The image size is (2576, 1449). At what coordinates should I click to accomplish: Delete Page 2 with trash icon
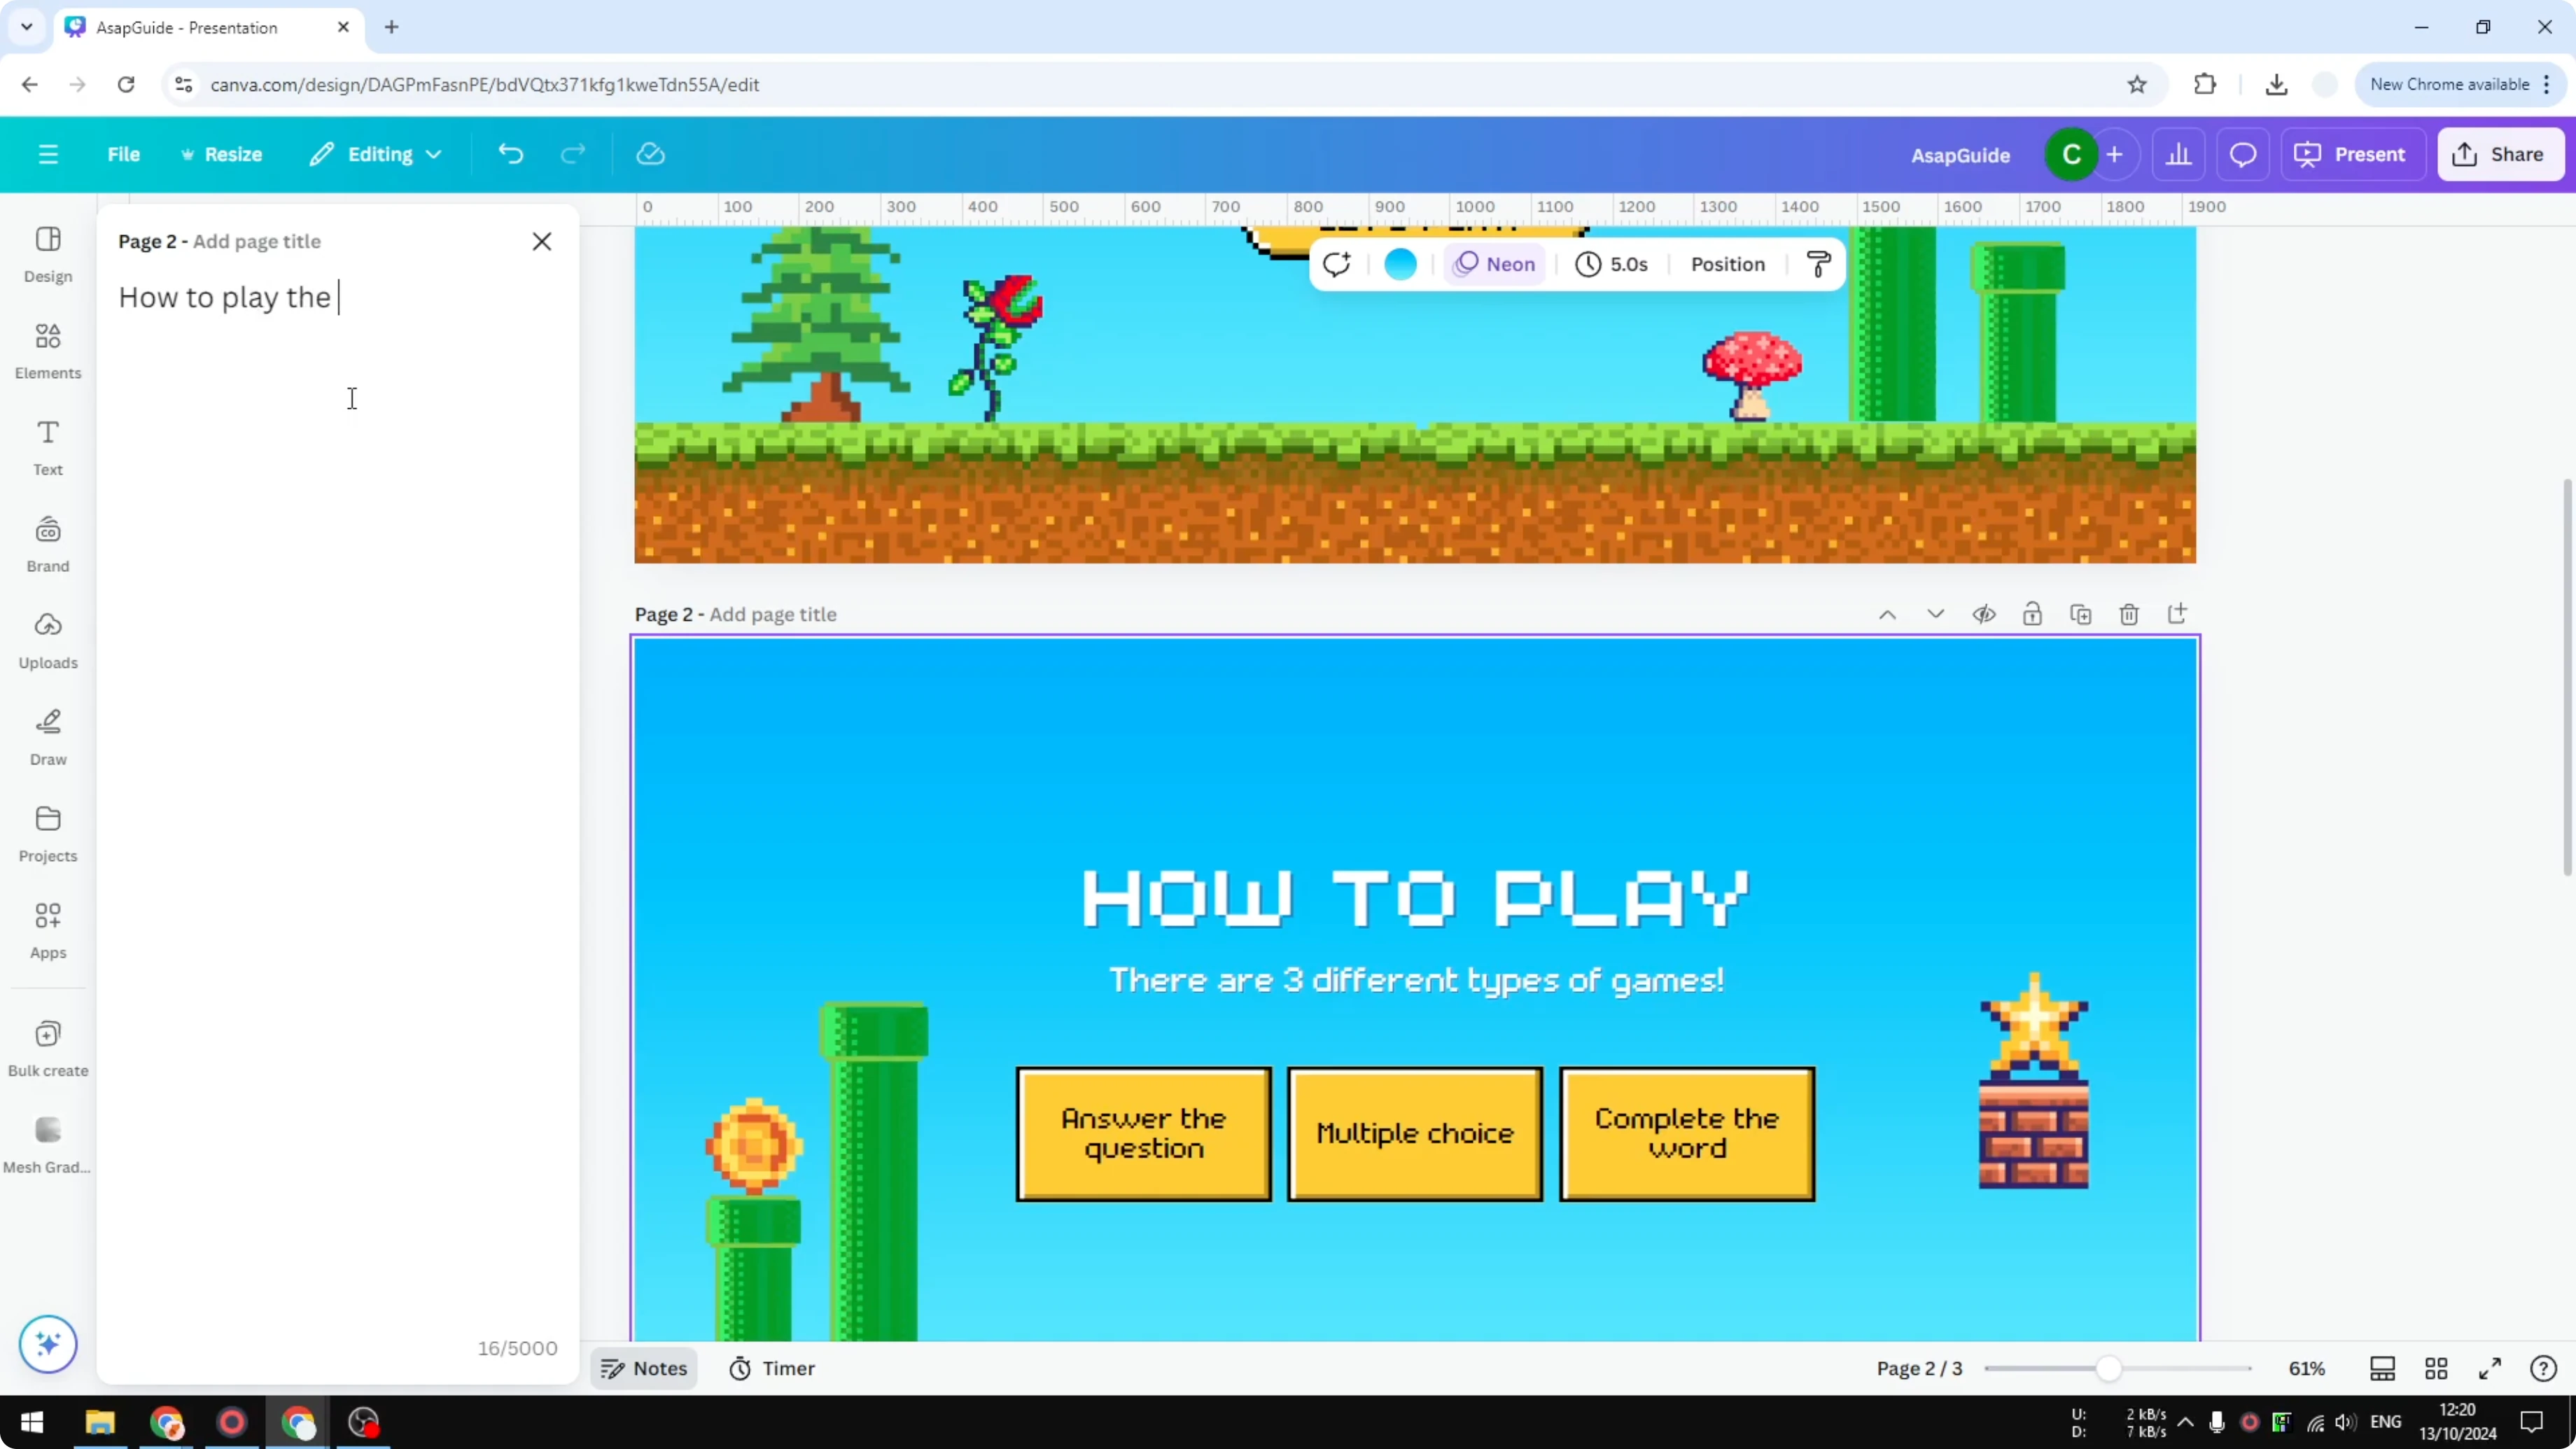tap(2129, 614)
